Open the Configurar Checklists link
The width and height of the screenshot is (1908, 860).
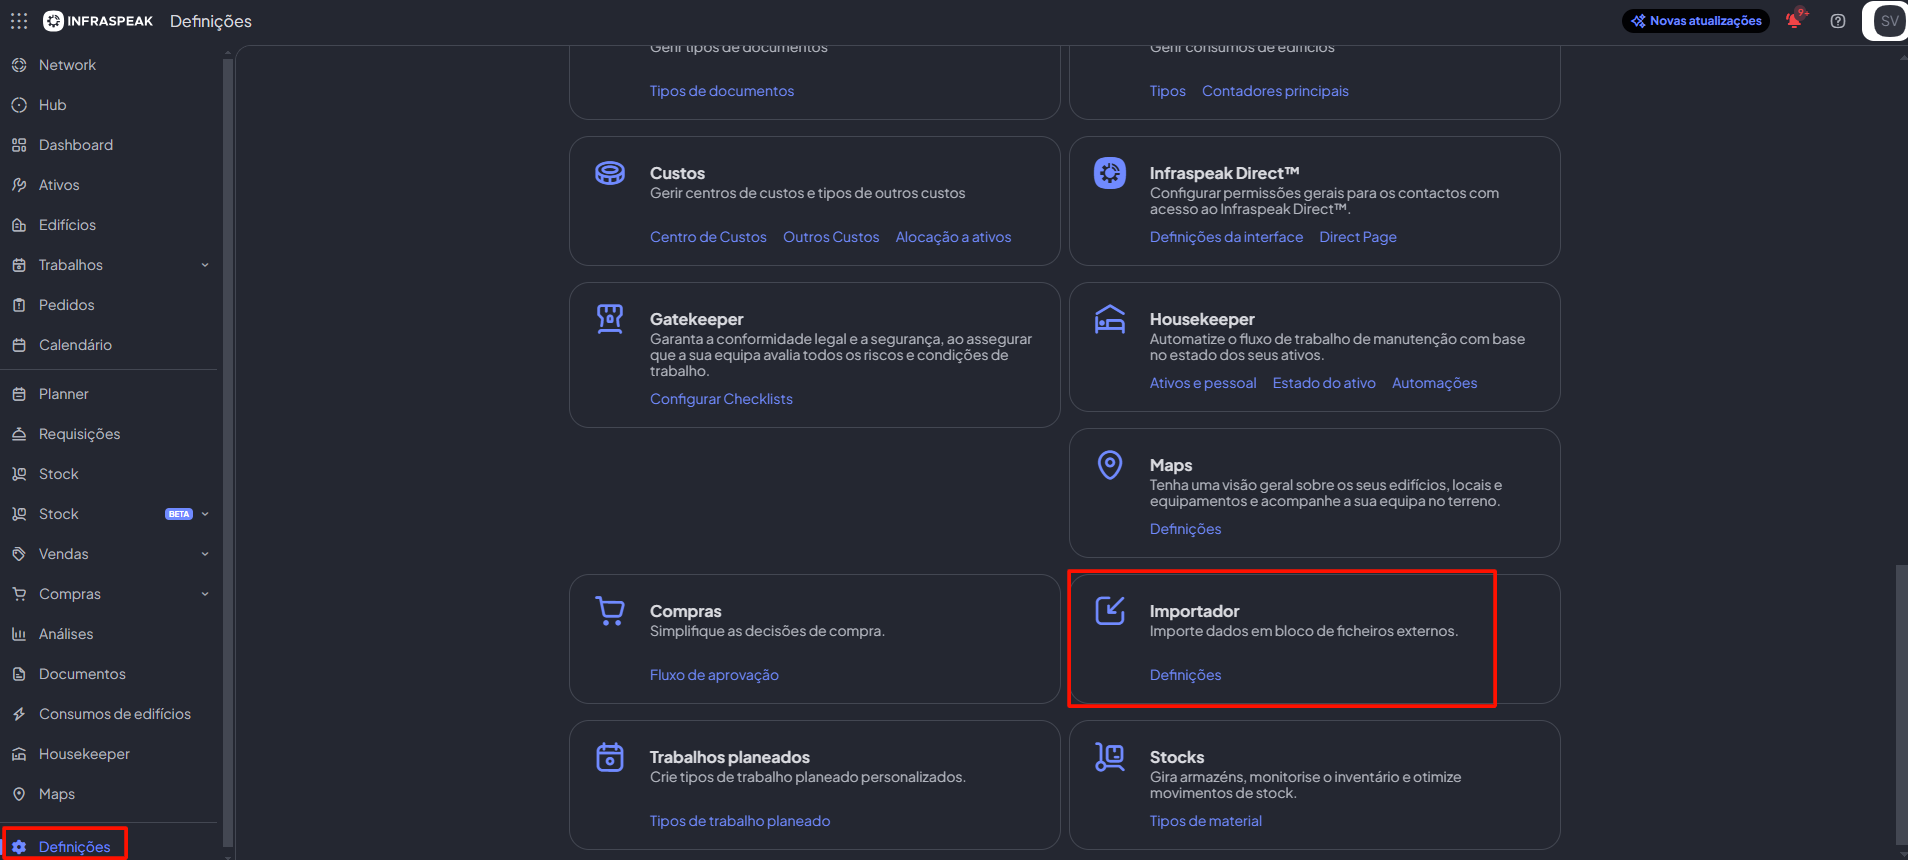pos(721,399)
